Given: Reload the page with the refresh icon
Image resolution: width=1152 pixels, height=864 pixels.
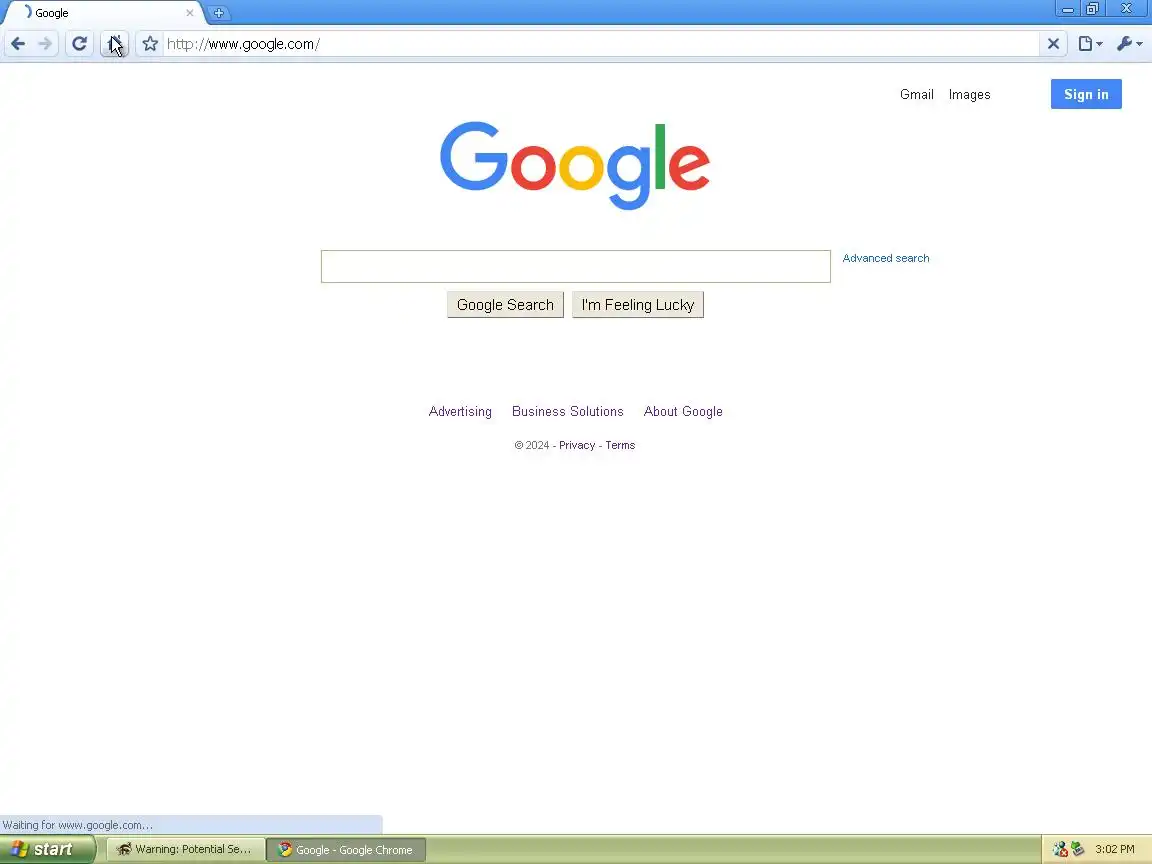Looking at the screenshot, I should (x=79, y=44).
